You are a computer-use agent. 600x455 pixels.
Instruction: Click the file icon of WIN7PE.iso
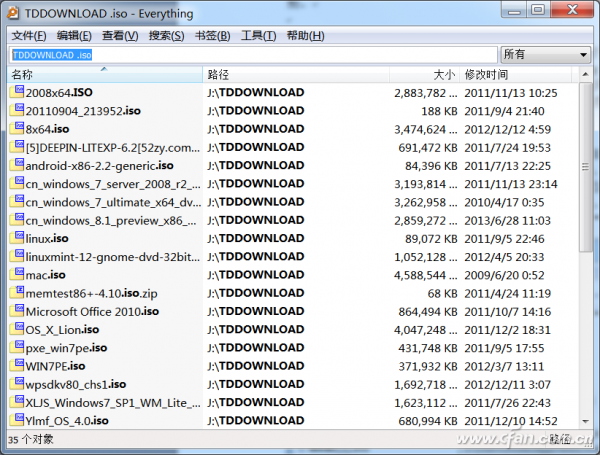[x=17, y=365]
